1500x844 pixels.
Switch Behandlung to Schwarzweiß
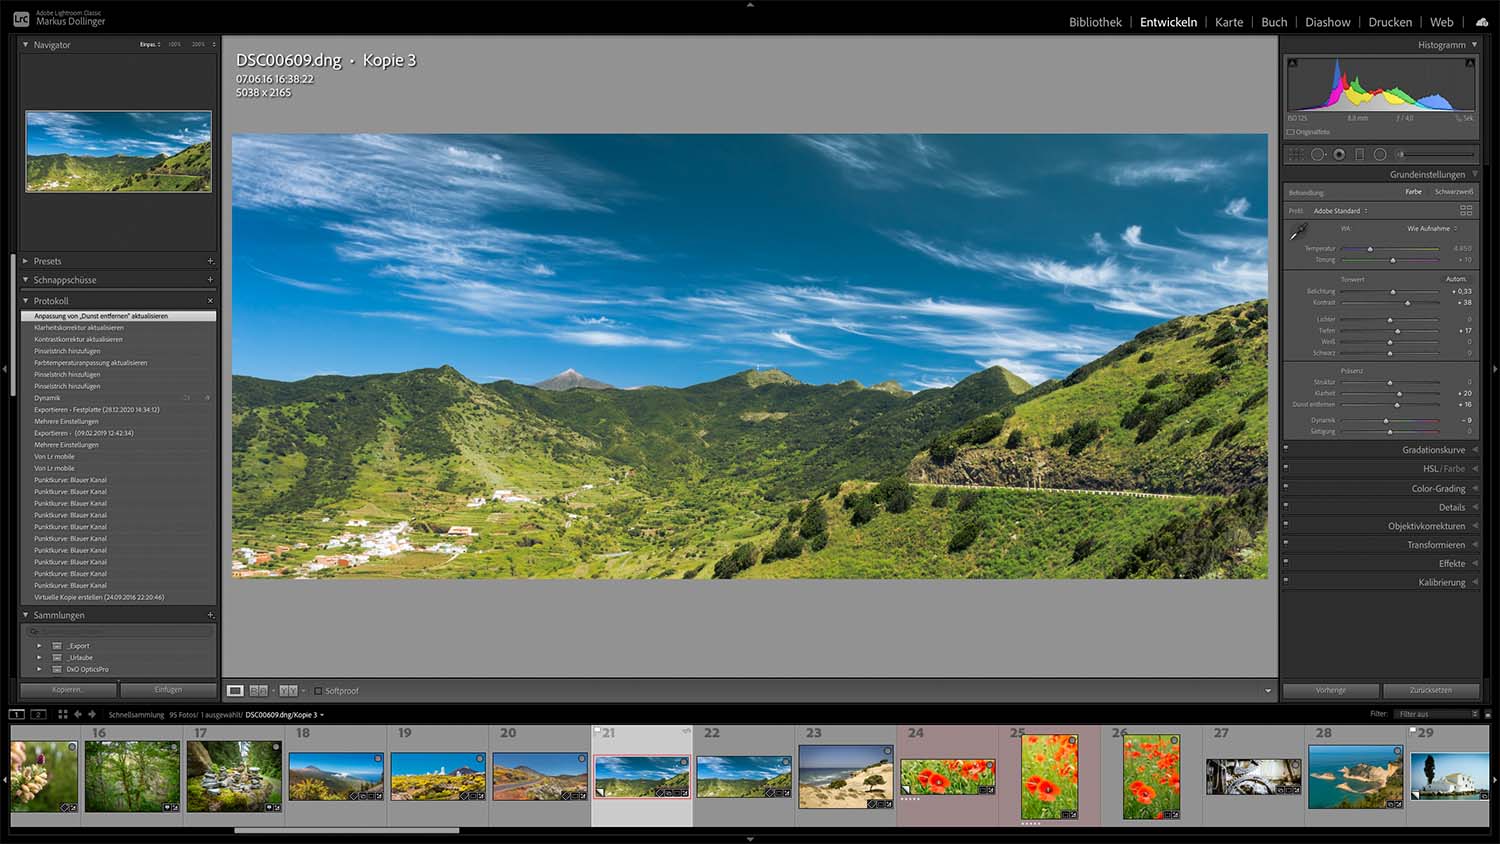pyautogui.click(x=1454, y=191)
